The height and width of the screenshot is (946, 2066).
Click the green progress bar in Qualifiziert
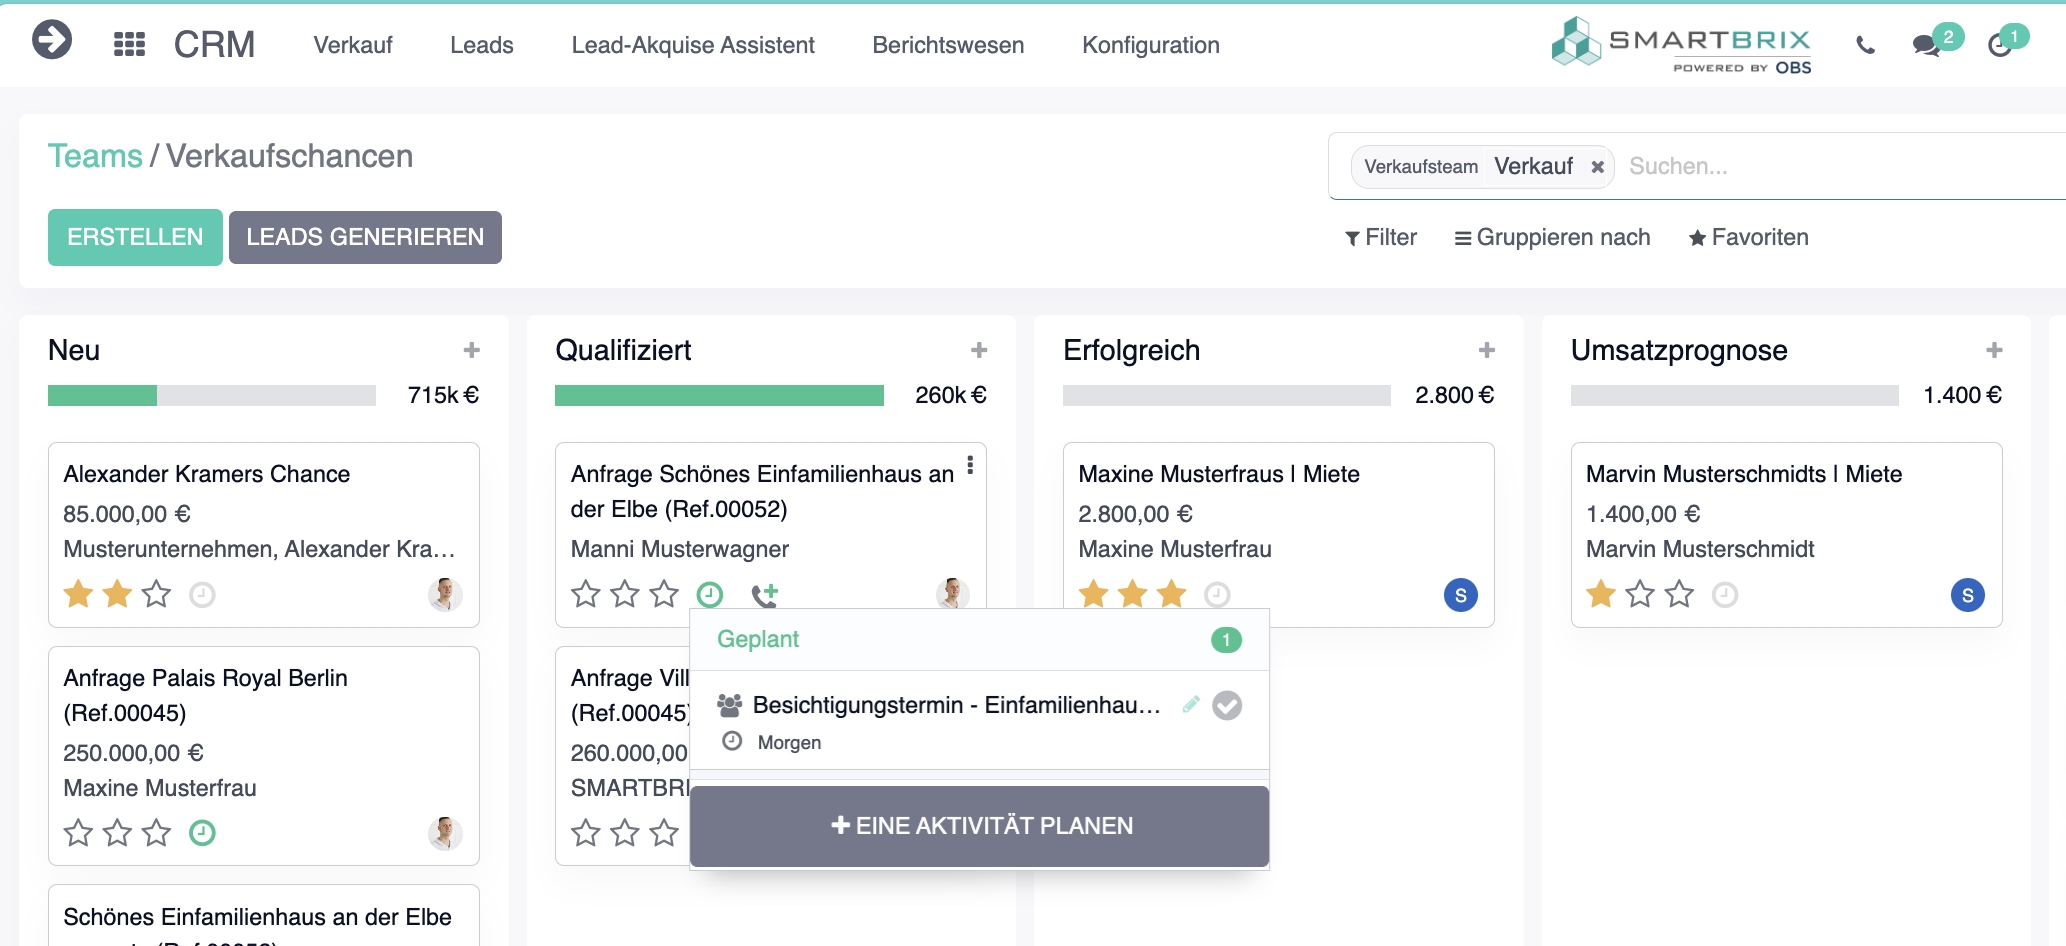click(x=719, y=396)
